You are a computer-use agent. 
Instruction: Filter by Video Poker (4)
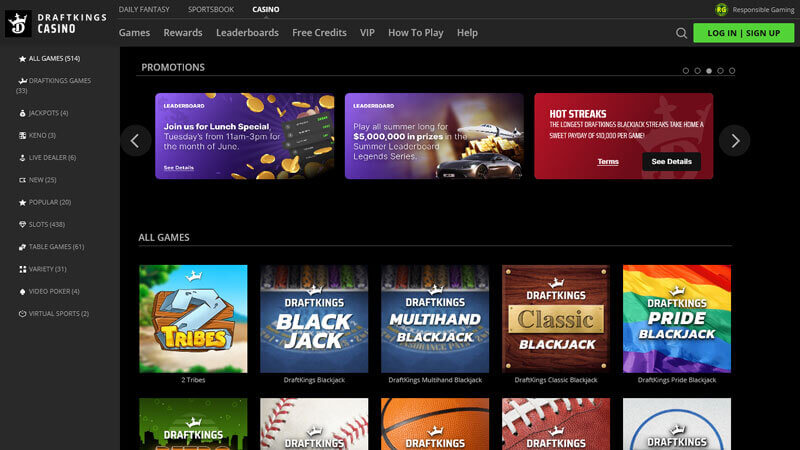point(54,291)
